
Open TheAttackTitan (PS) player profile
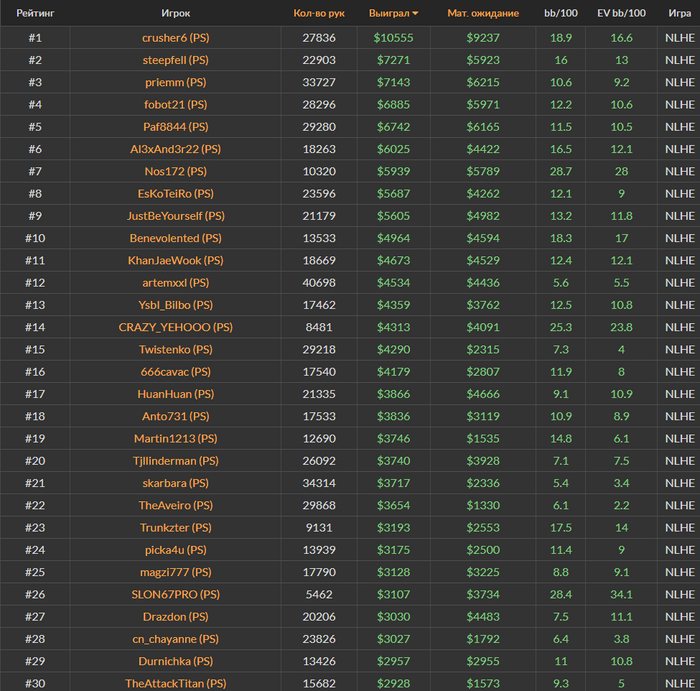[175, 683]
